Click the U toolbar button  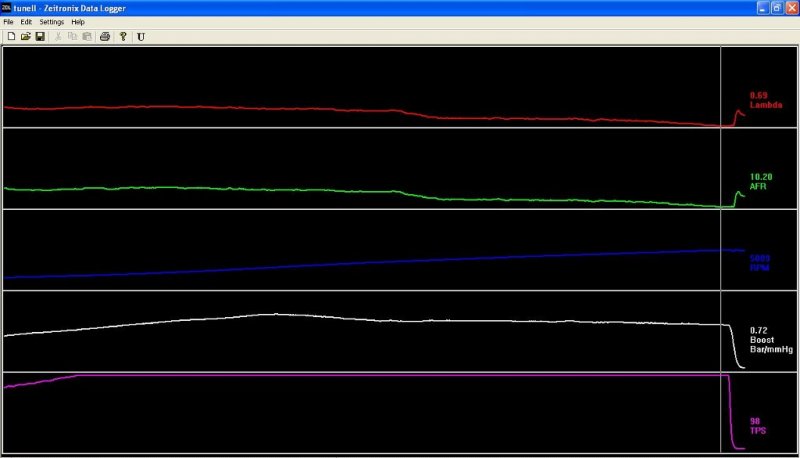coord(141,36)
